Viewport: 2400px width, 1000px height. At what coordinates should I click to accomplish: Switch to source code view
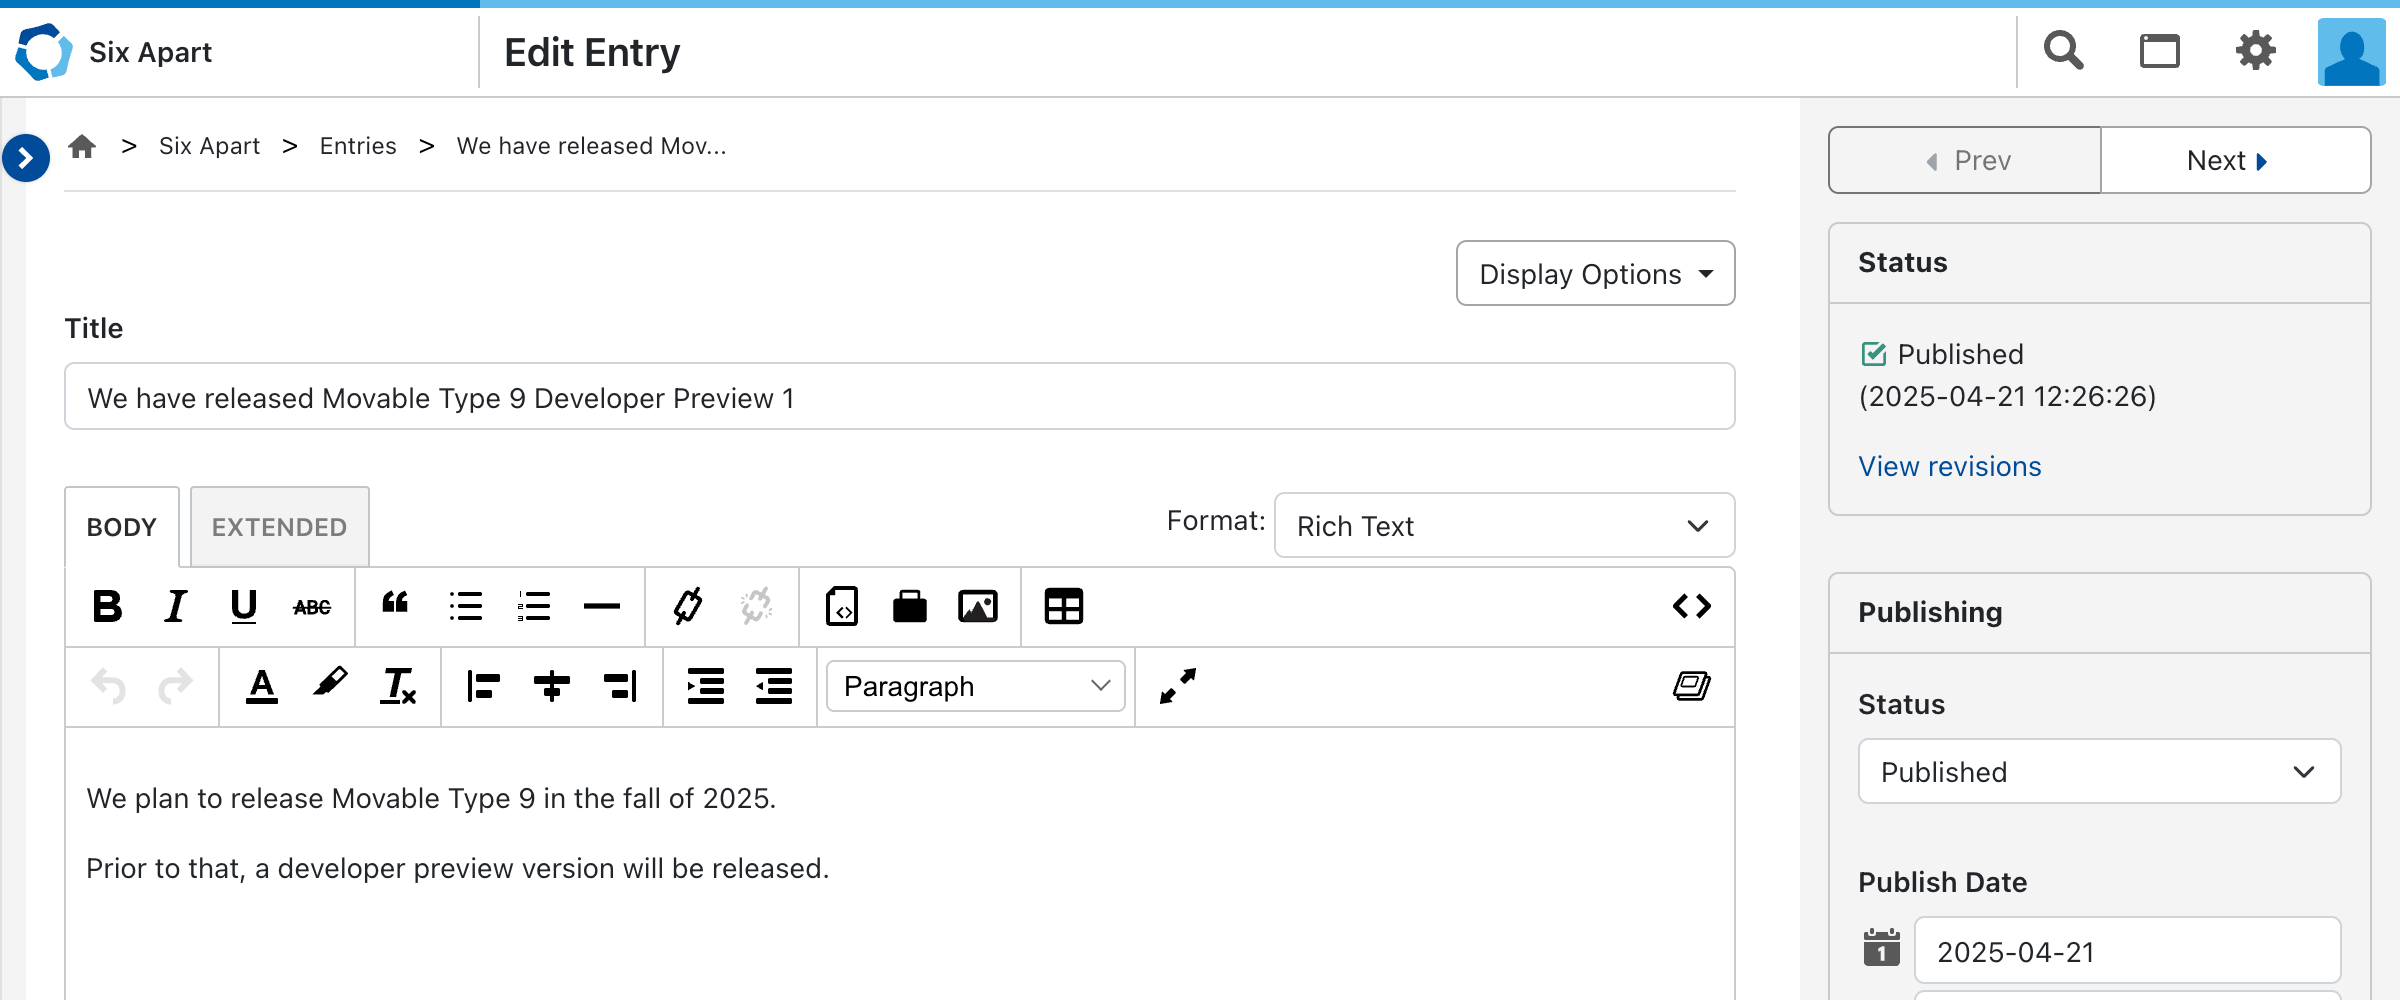pos(1691,606)
